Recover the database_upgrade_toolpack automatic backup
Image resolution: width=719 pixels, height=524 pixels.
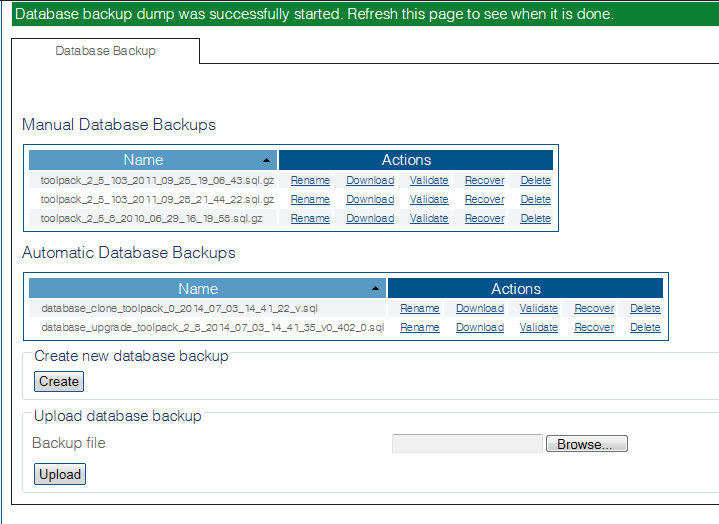[x=594, y=327]
